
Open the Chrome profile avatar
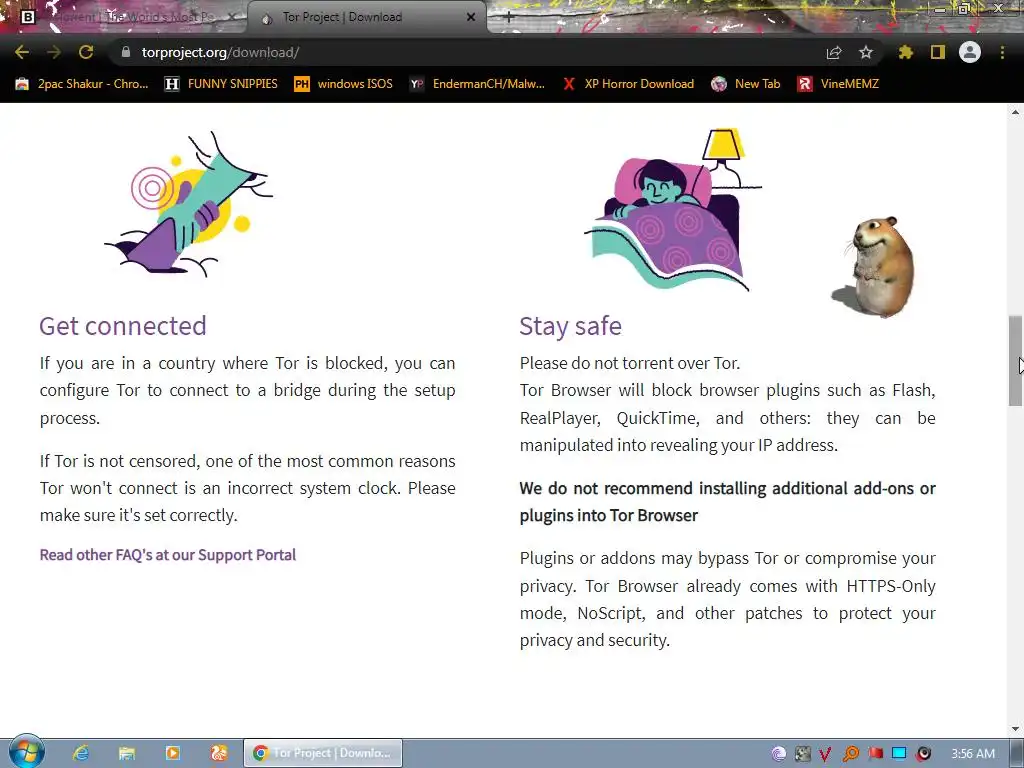point(970,52)
